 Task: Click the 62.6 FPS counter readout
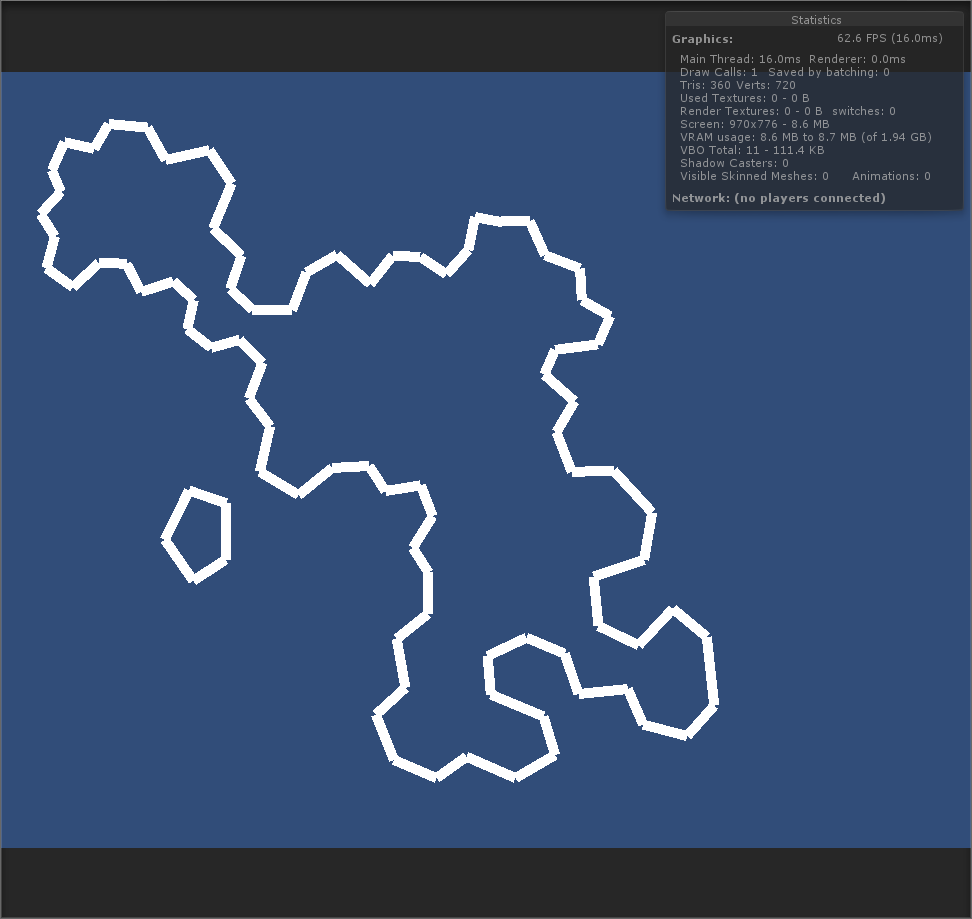[x=888, y=38]
